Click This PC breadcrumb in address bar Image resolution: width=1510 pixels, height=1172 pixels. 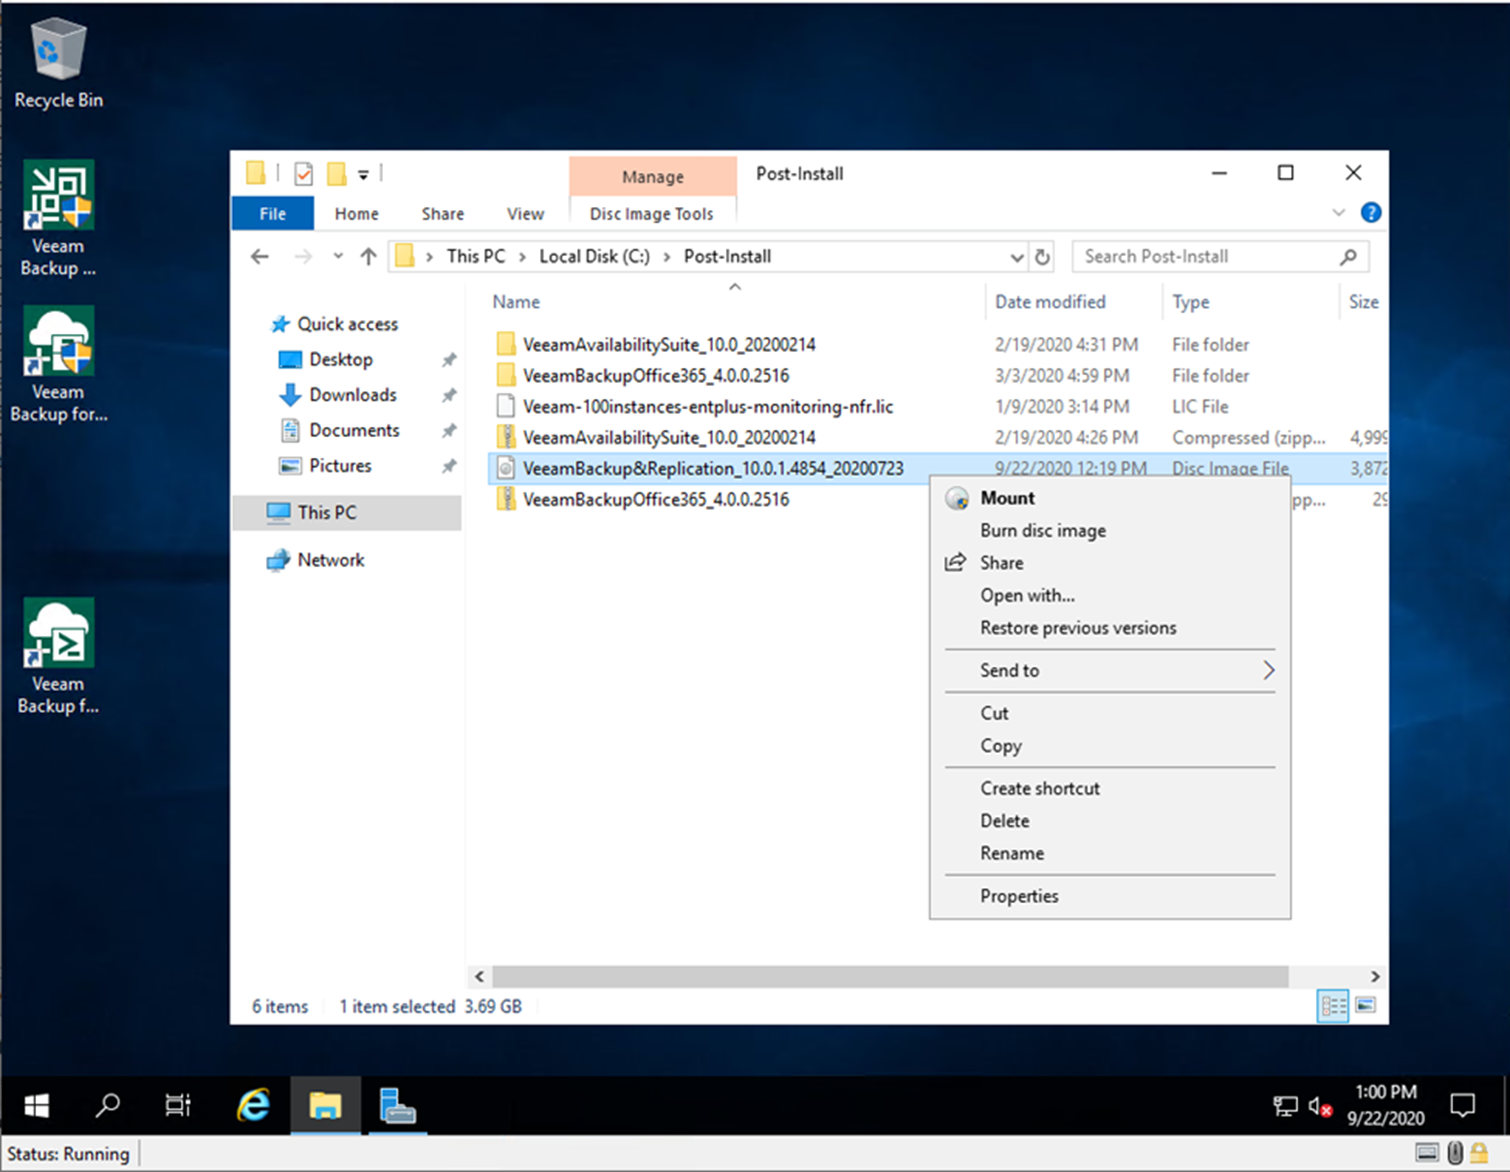coord(476,257)
